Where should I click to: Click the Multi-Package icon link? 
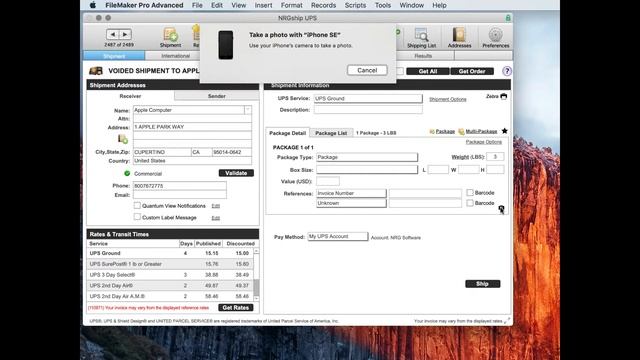478,131
